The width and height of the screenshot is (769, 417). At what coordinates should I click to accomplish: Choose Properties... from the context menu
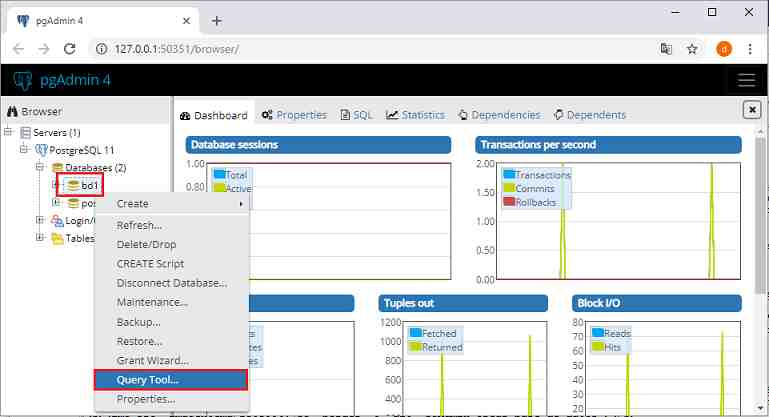pyautogui.click(x=172, y=399)
